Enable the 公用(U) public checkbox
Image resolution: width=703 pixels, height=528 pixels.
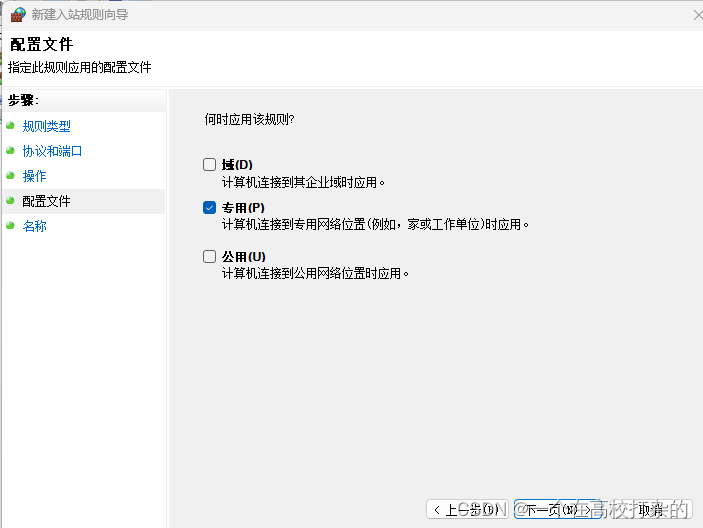pos(209,256)
